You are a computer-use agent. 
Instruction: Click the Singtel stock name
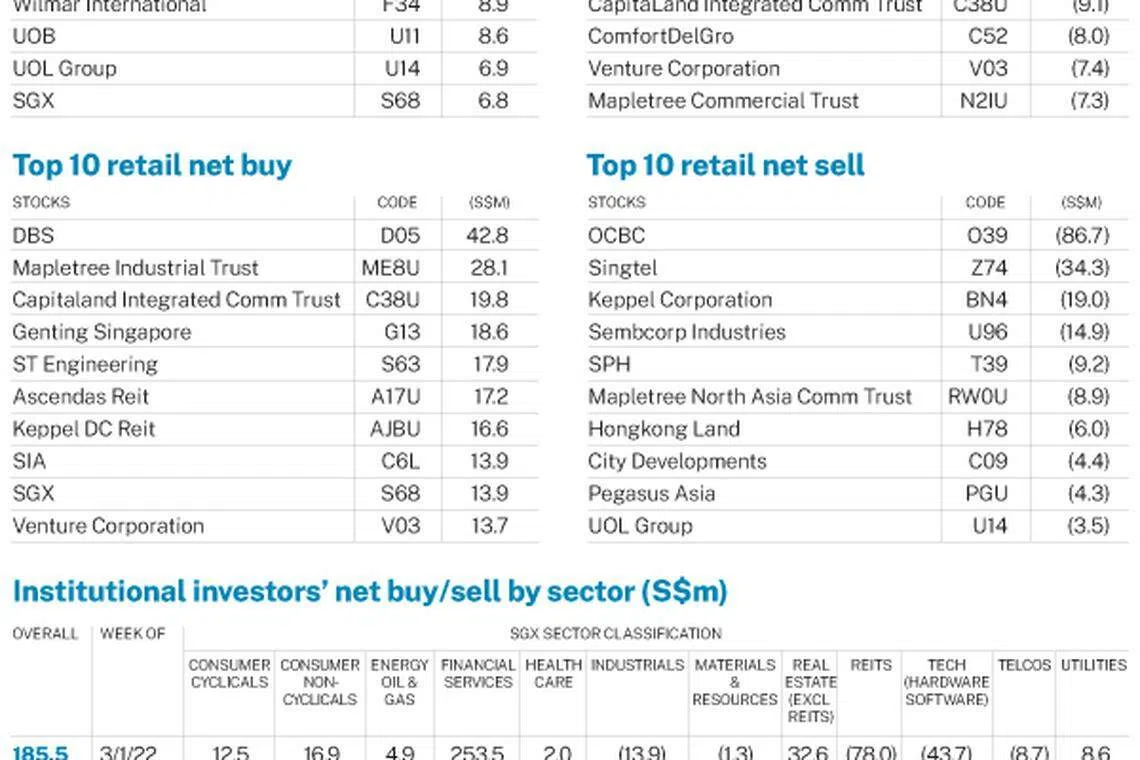[622, 268]
